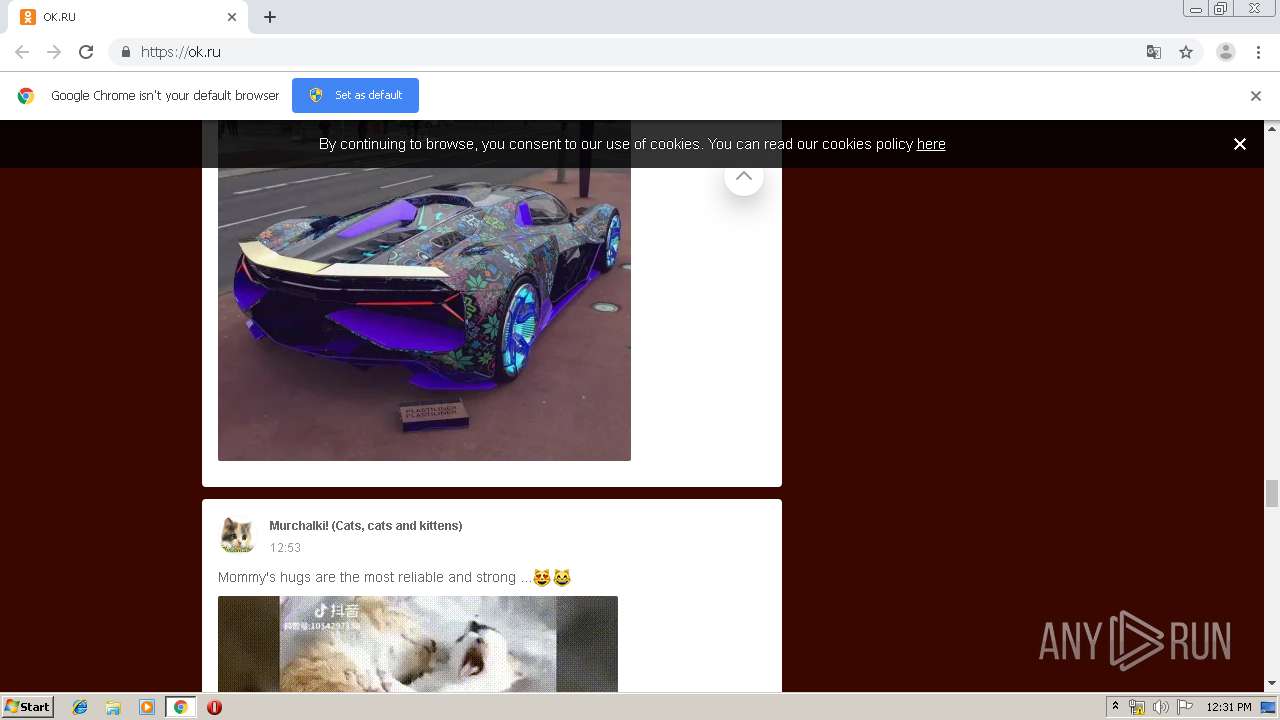Image resolution: width=1280 pixels, height=720 pixels.
Task: Open the cookies policy 'here' link
Action: (x=931, y=144)
